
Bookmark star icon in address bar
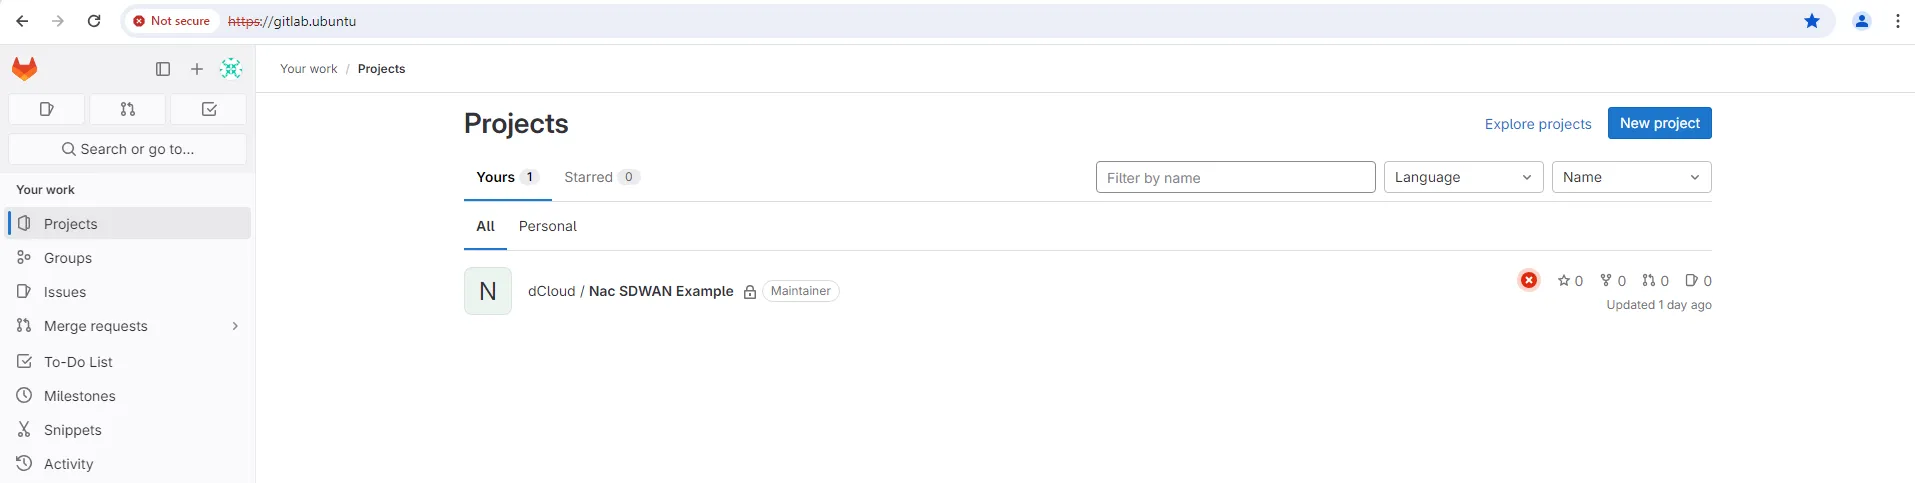1812,21
